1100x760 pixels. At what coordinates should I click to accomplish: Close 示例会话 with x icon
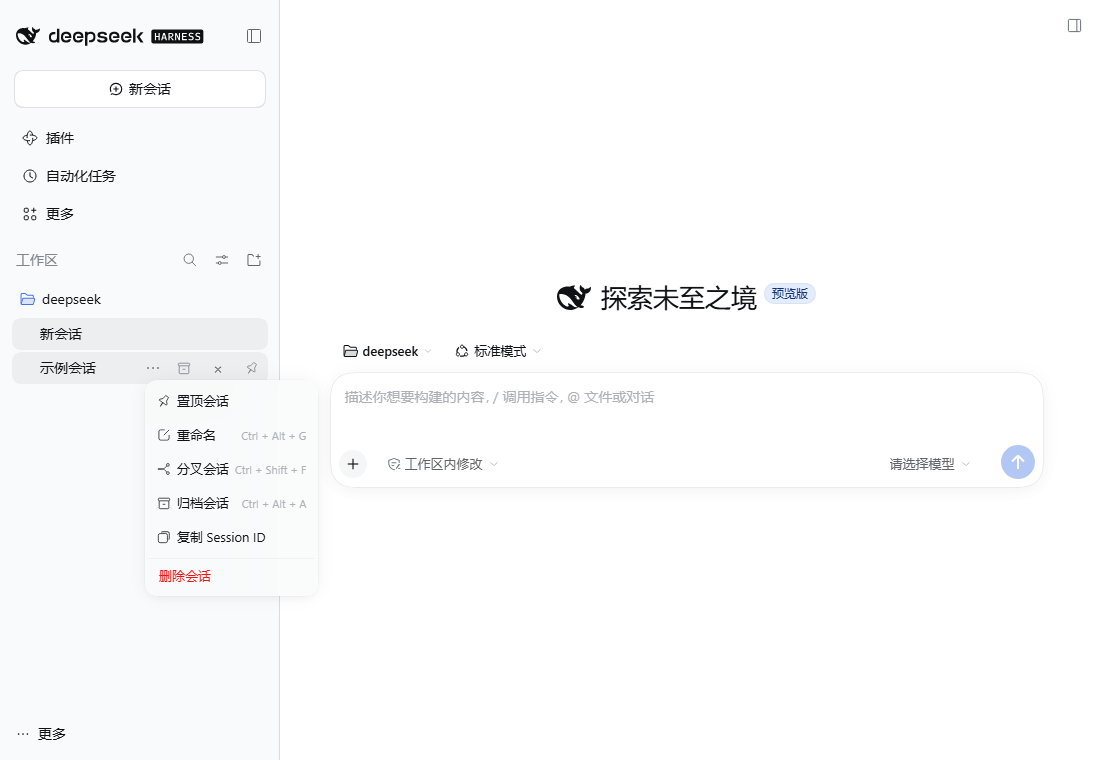217,369
